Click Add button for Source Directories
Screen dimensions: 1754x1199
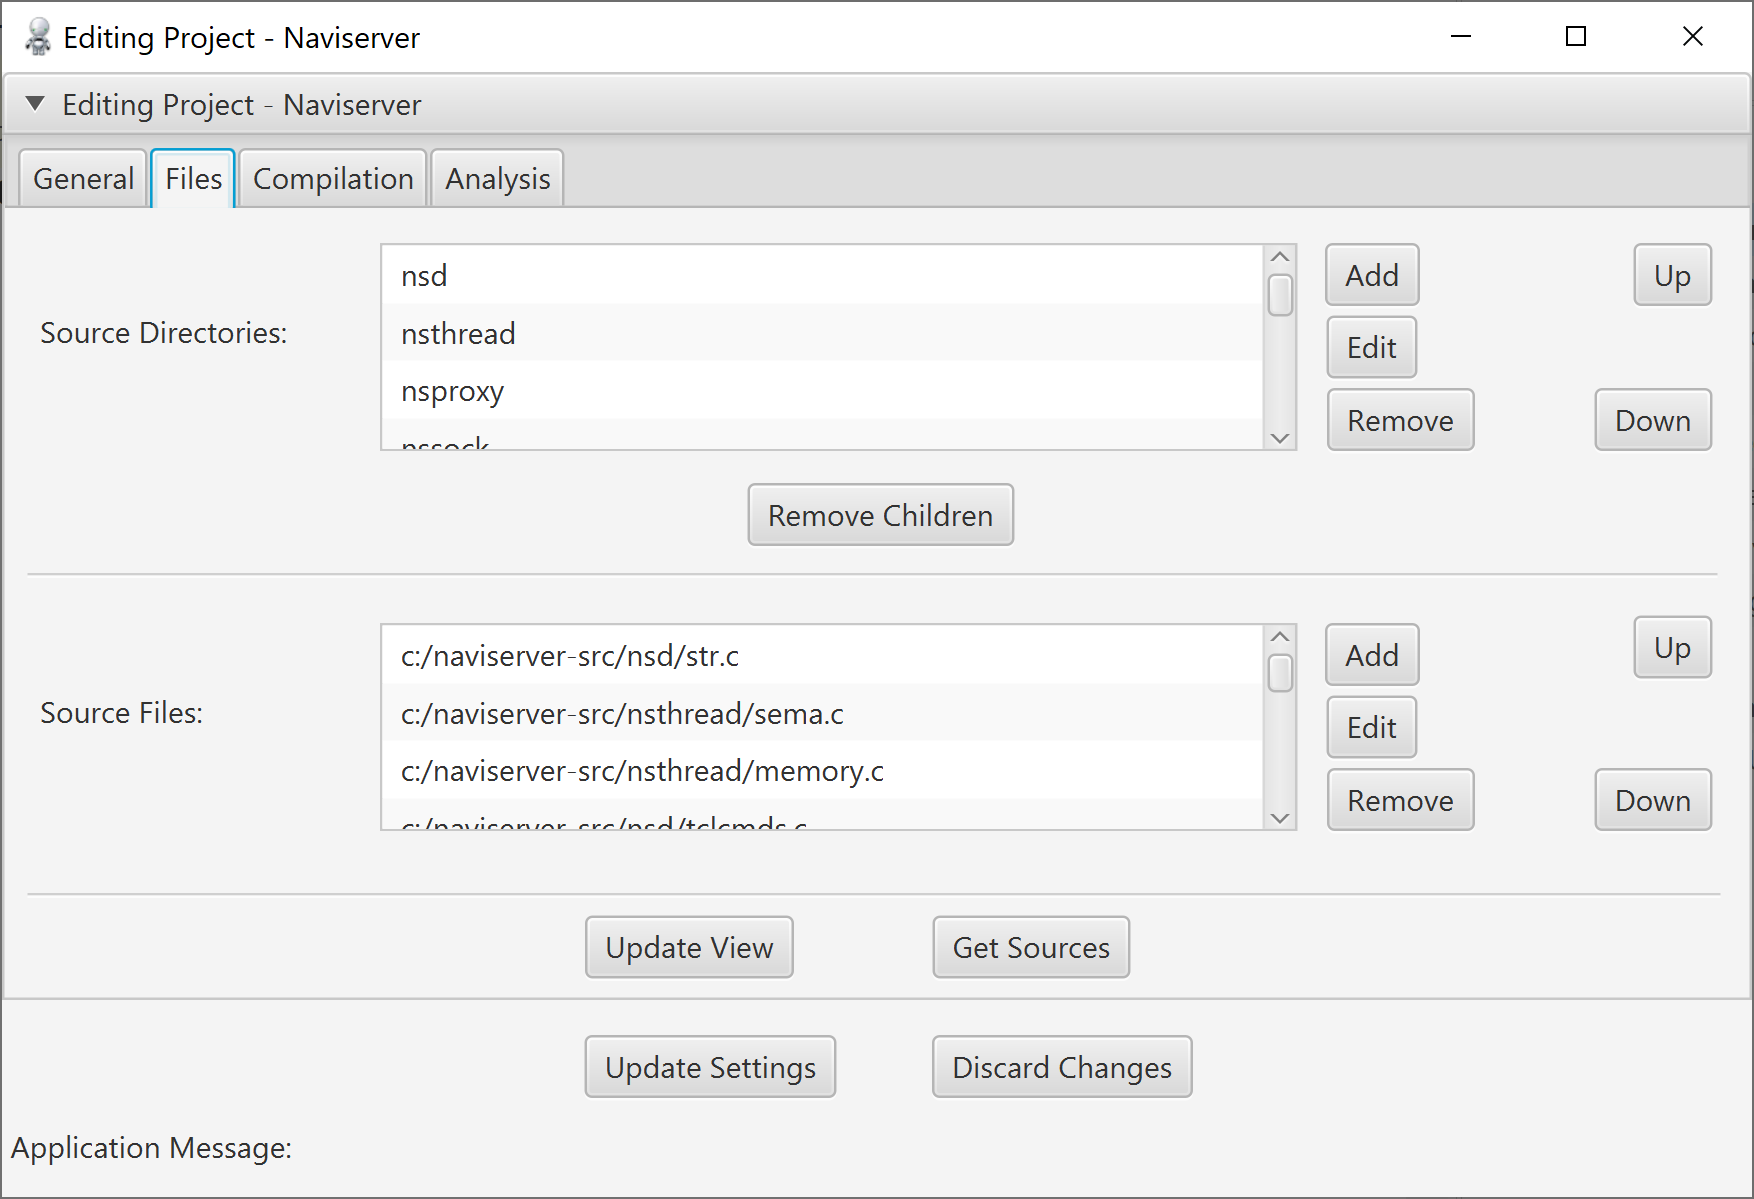[x=1371, y=275]
